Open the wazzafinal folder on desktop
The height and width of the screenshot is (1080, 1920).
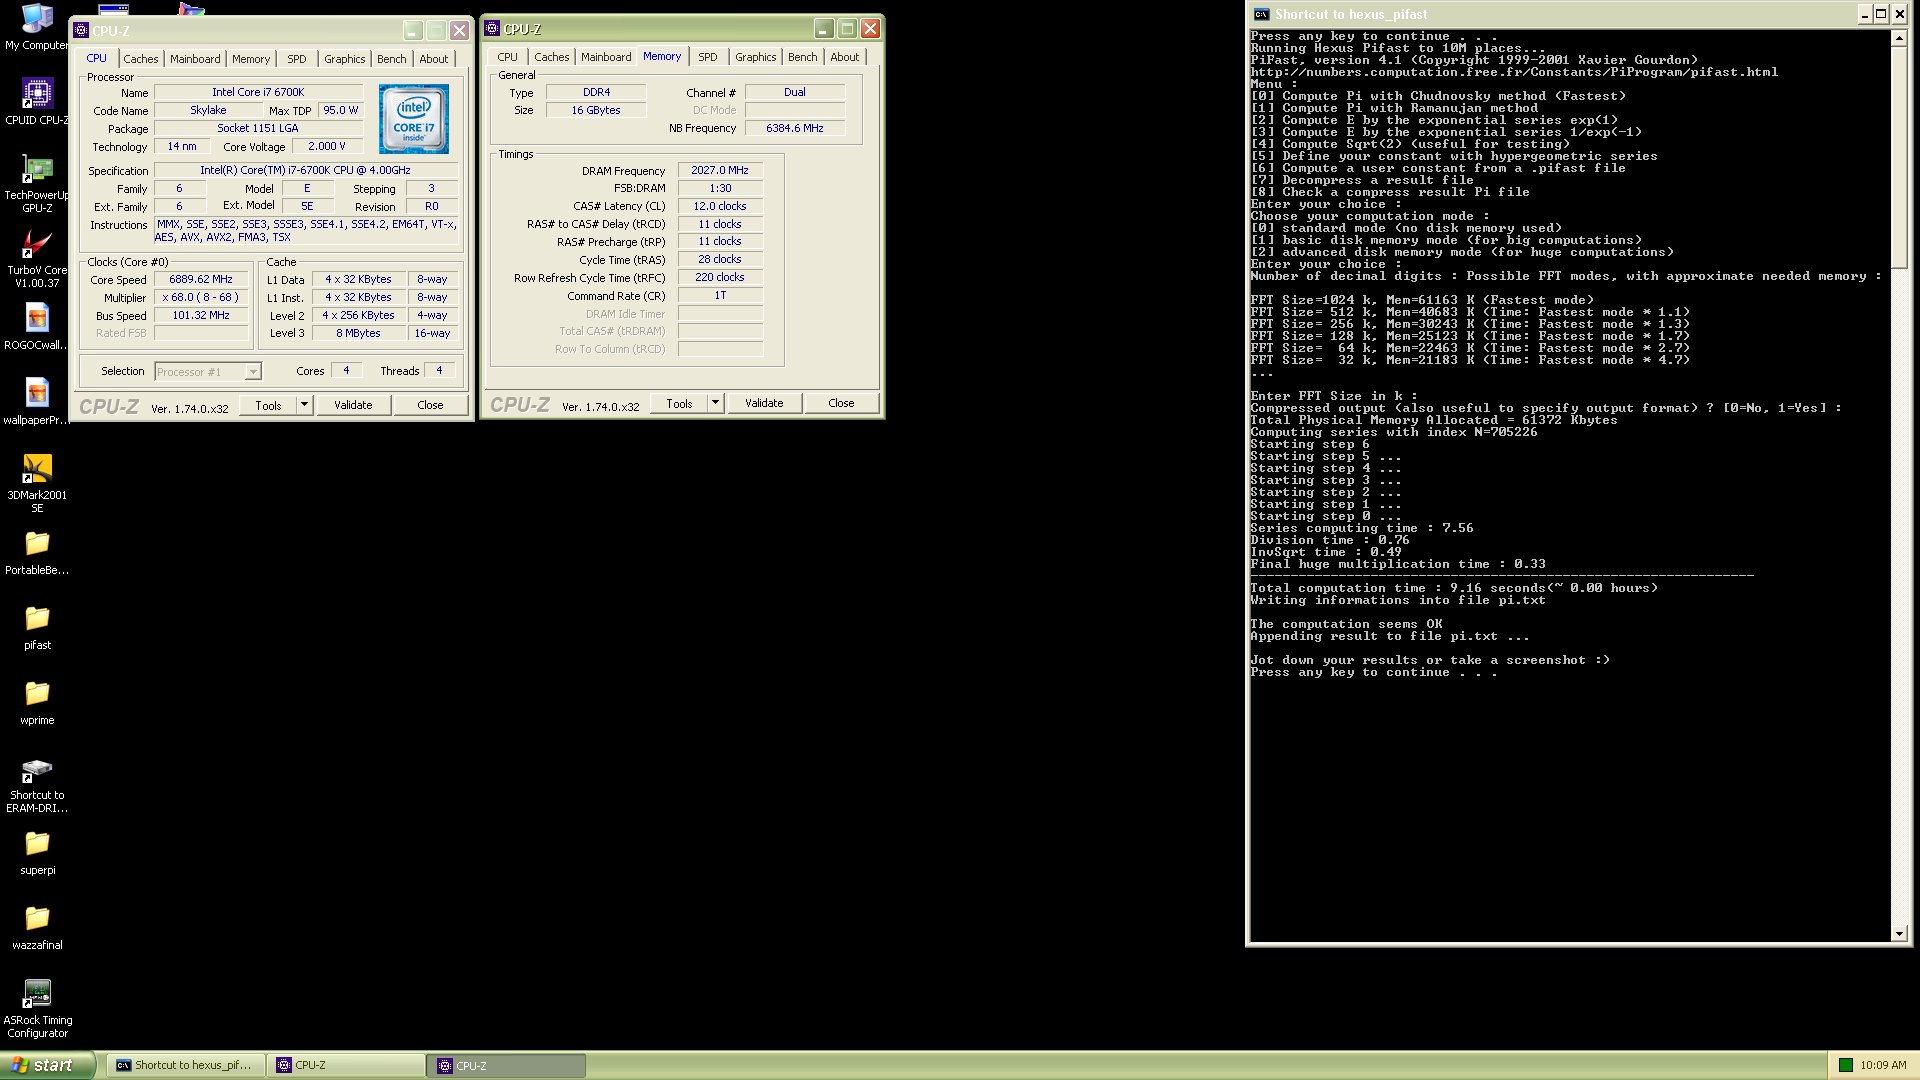point(37,927)
